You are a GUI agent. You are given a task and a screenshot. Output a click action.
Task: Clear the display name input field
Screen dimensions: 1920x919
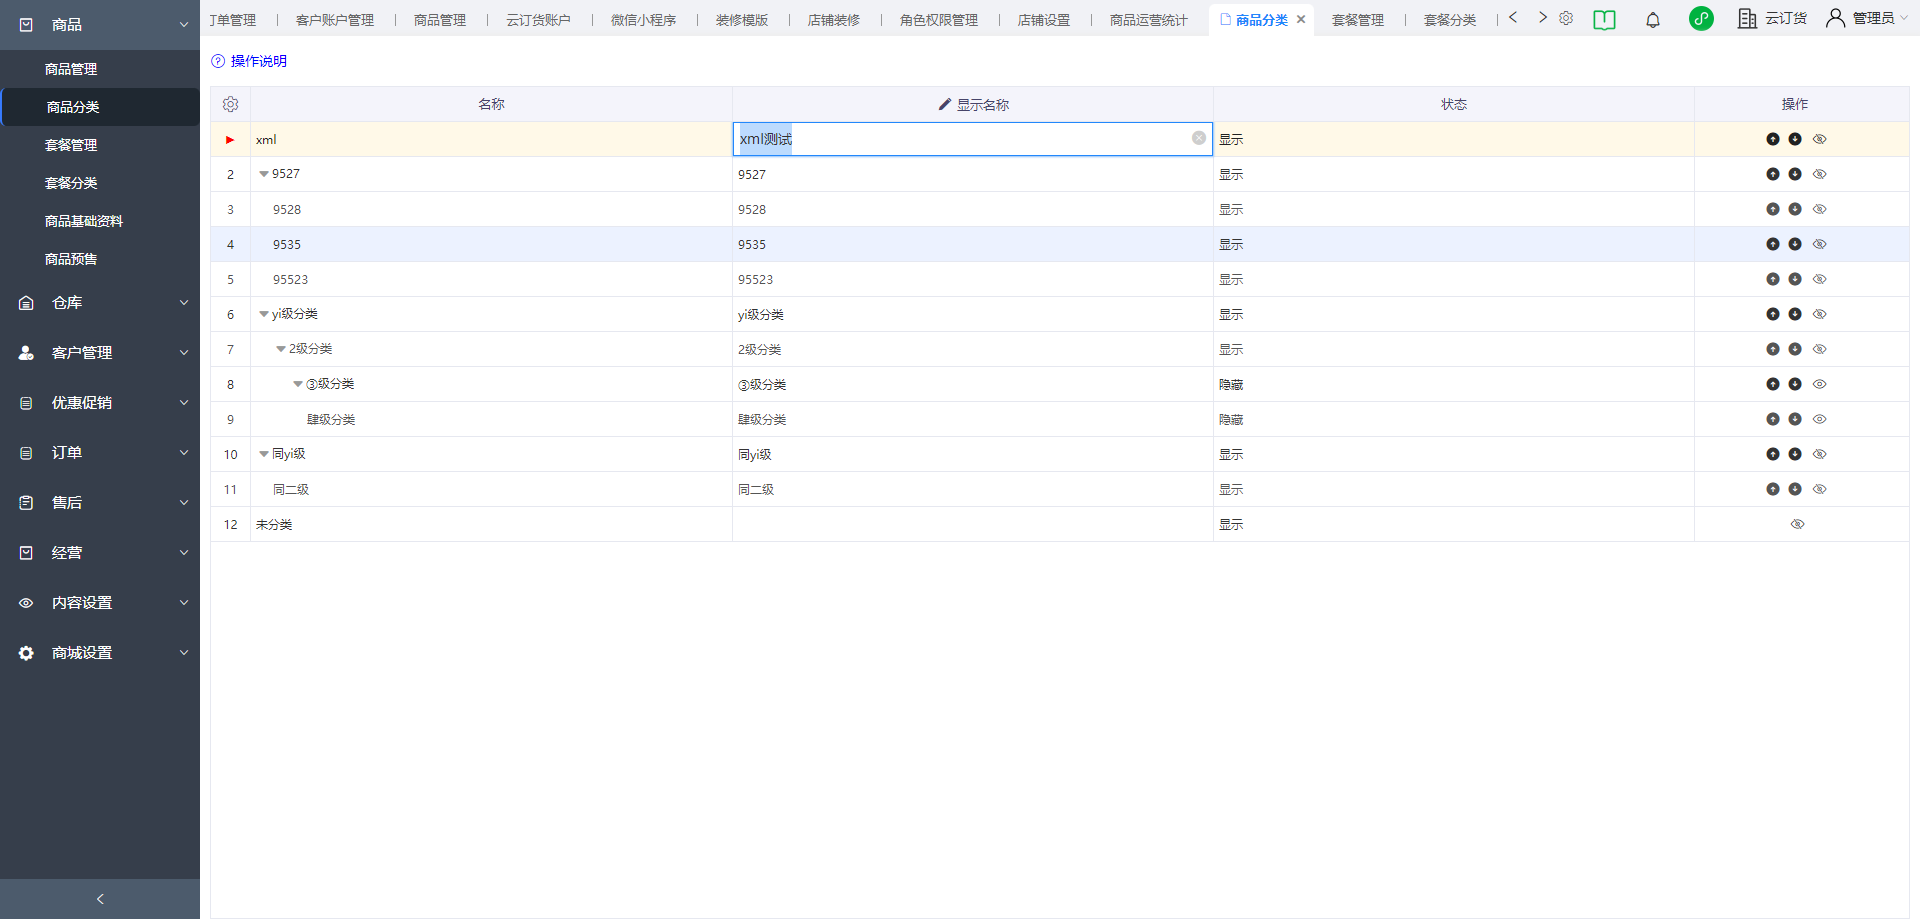click(1198, 138)
